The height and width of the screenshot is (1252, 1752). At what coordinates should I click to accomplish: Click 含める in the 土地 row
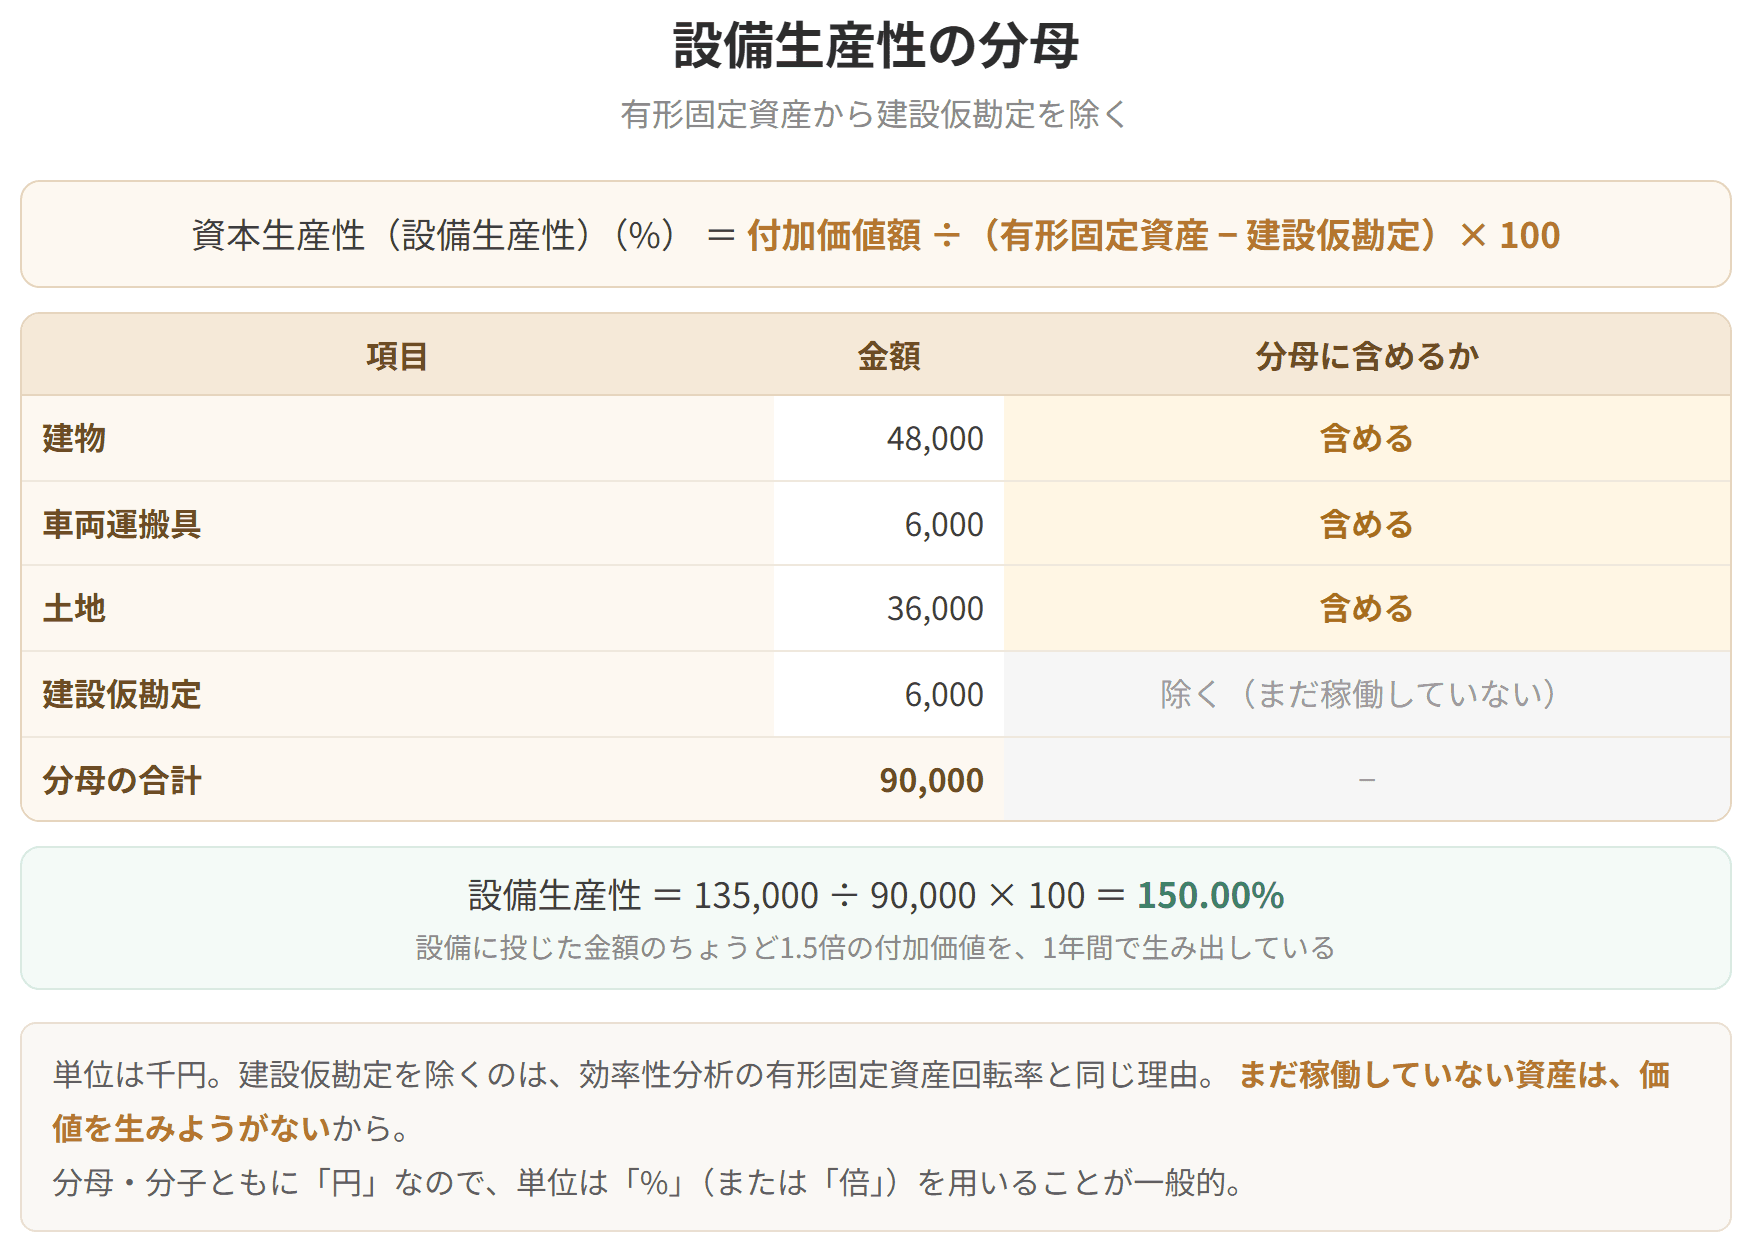coord(1367,608)
